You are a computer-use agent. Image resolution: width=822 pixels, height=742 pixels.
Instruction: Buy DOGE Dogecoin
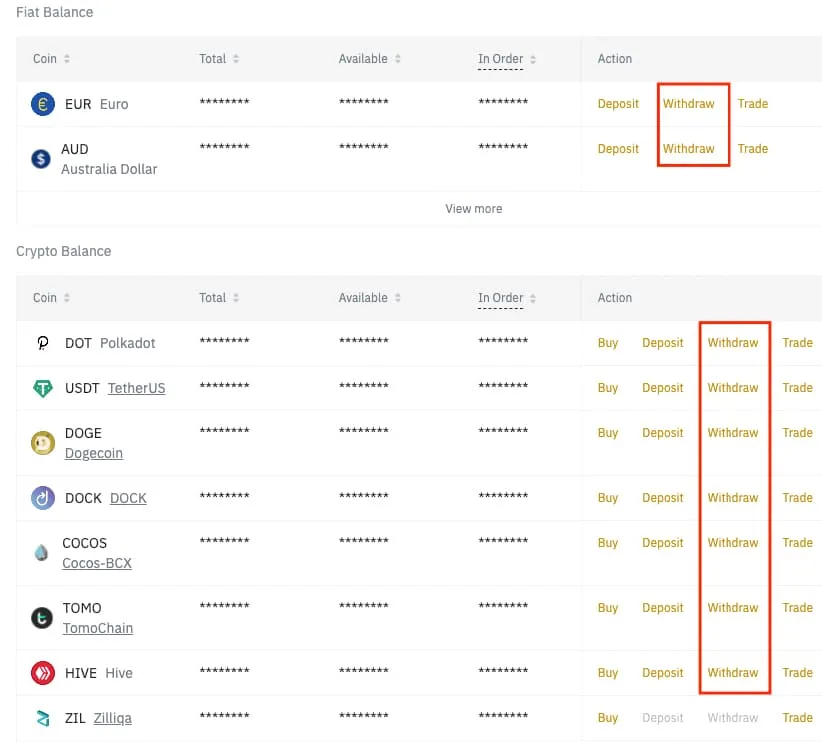click(x=608, y=433)
